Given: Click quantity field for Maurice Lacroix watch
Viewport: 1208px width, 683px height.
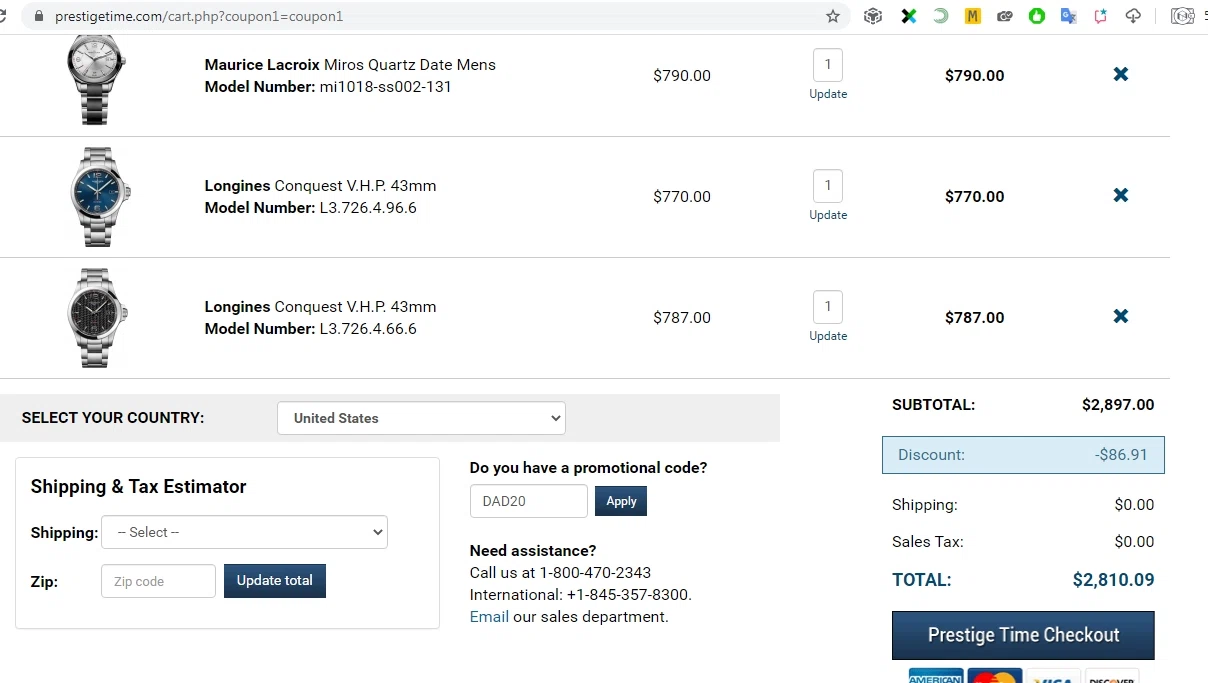Looking at the screenshot, I should point(828,65).
